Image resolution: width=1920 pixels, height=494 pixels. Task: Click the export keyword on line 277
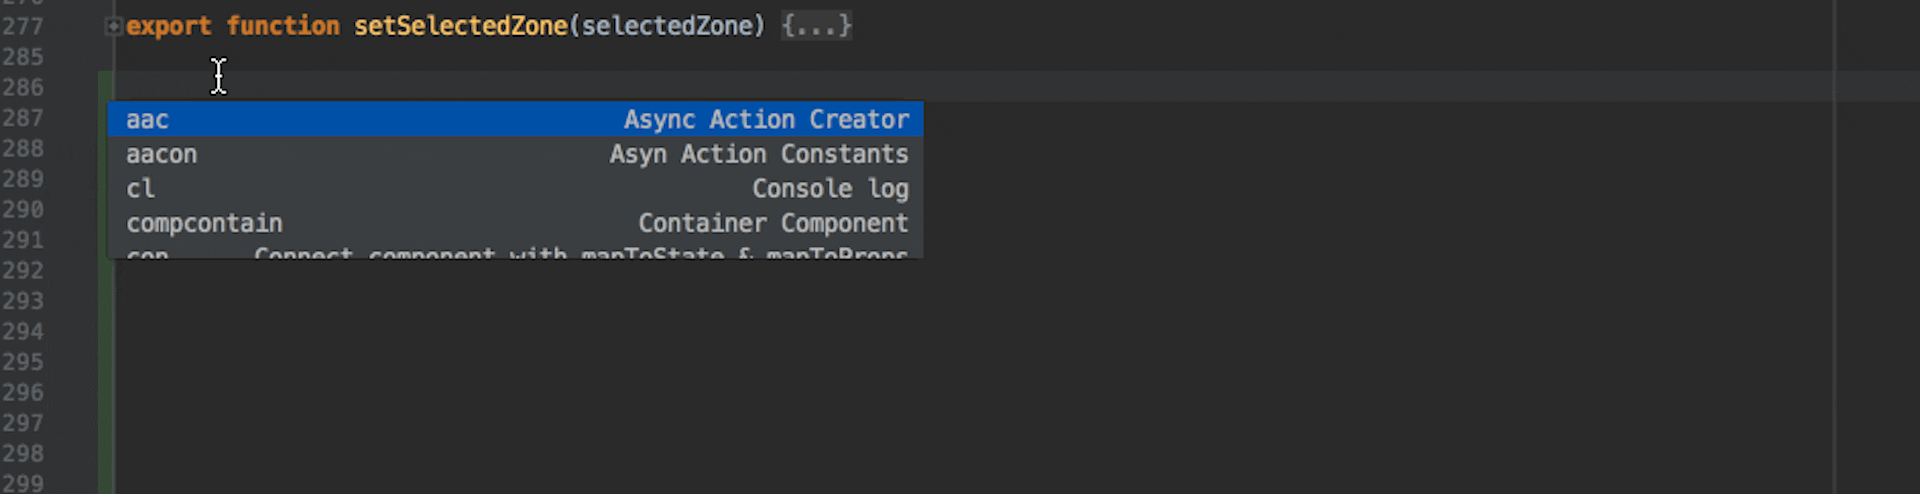168,26
